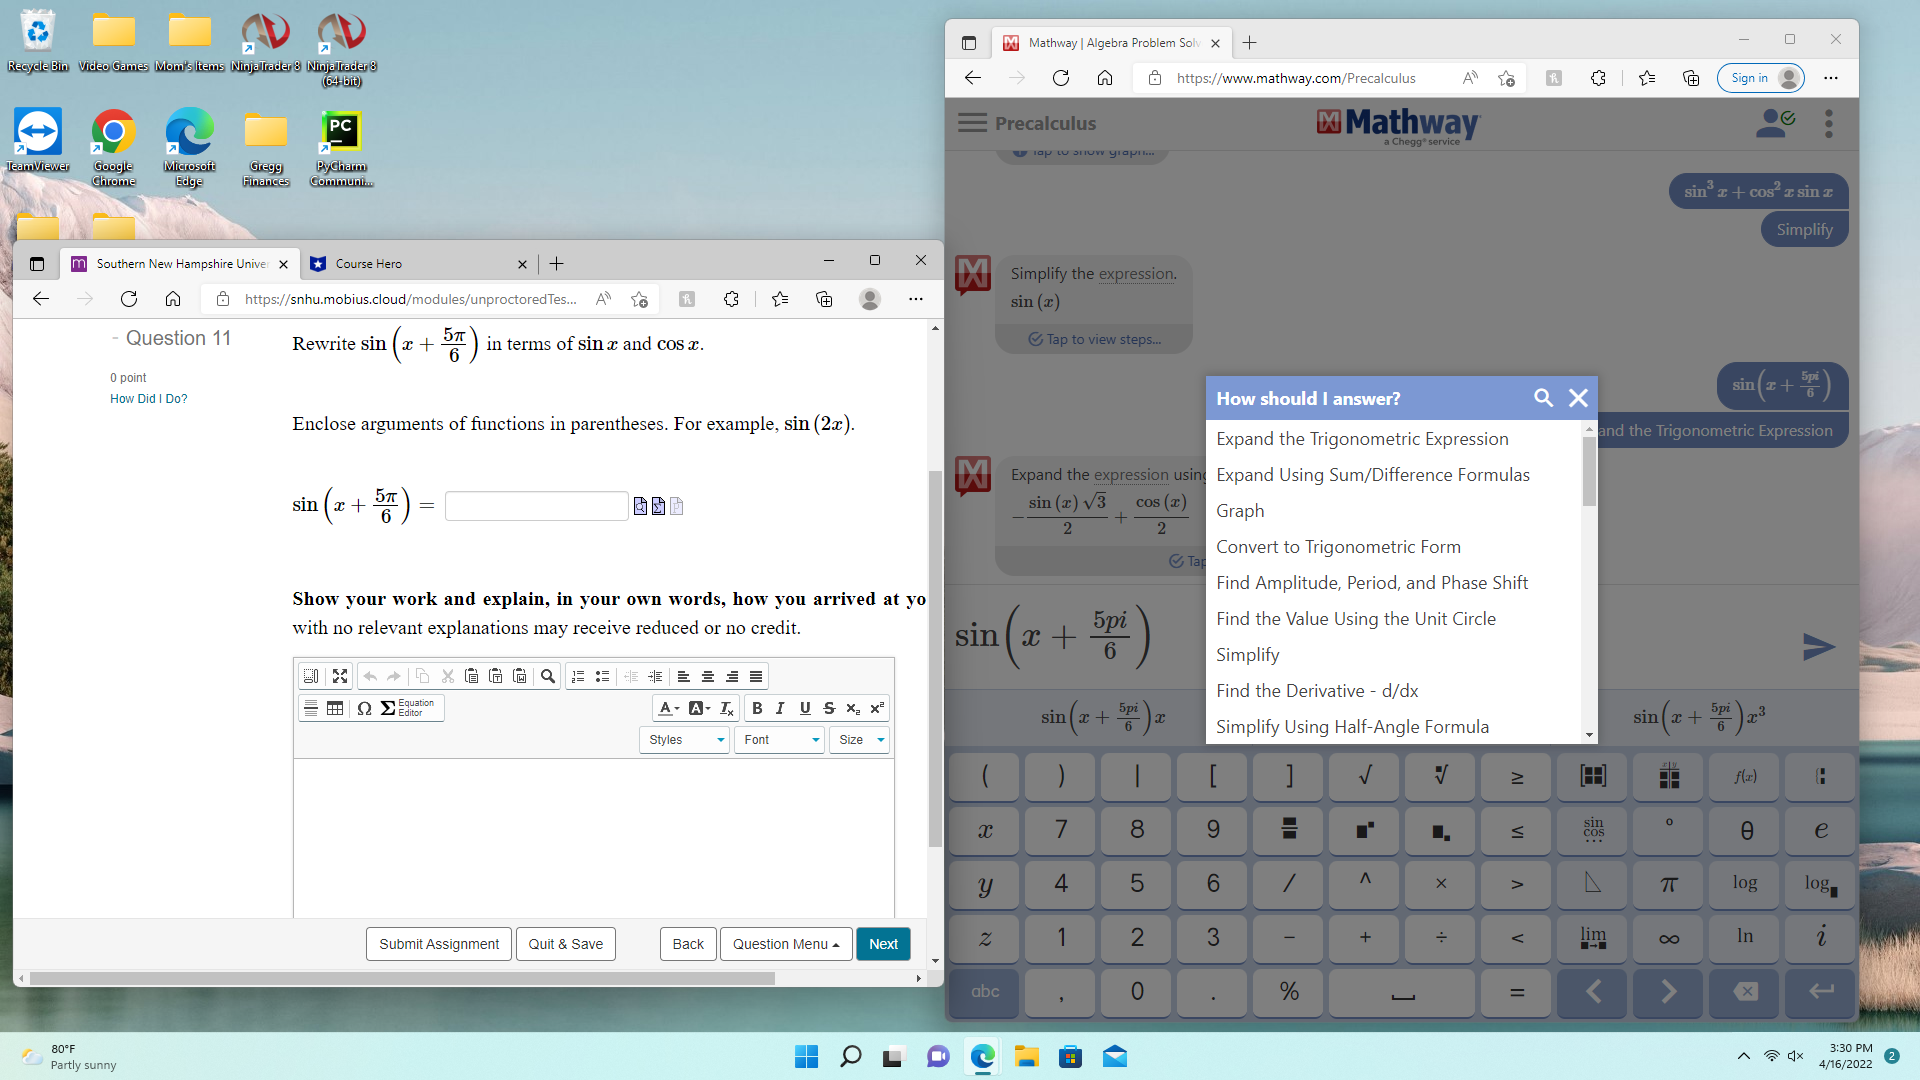The image size is (1920, 1080).
Task: Click the infinity symbol on the keypad
Action: click(x=1667, y=938)
